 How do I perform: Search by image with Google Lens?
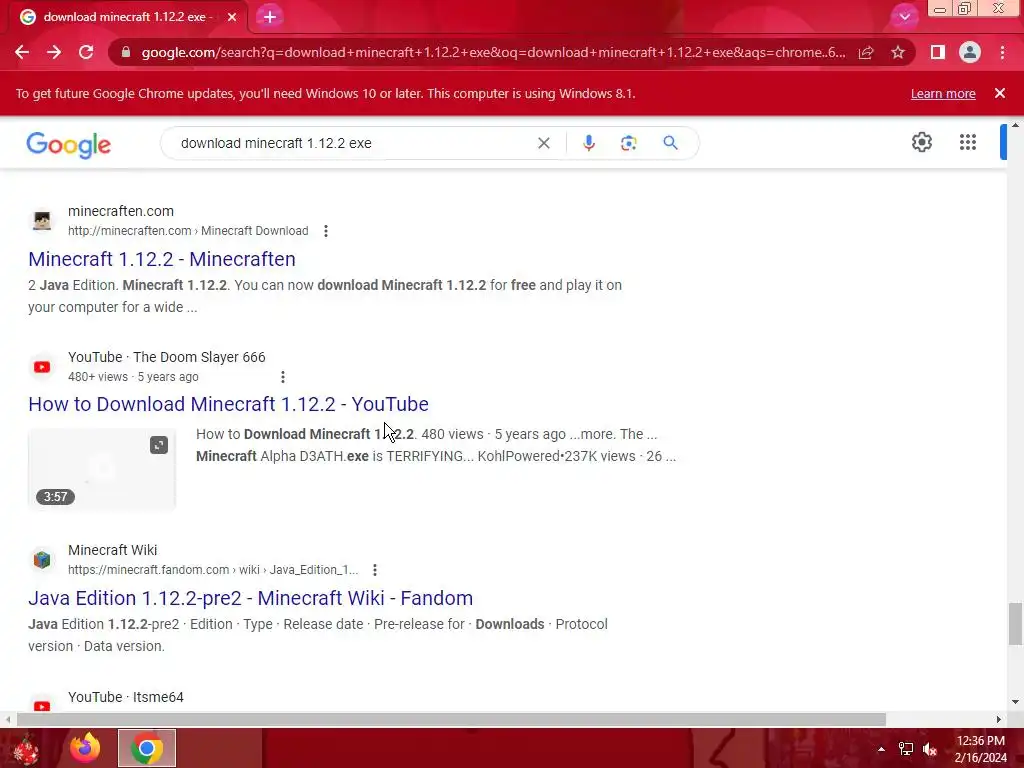point(628,143)
